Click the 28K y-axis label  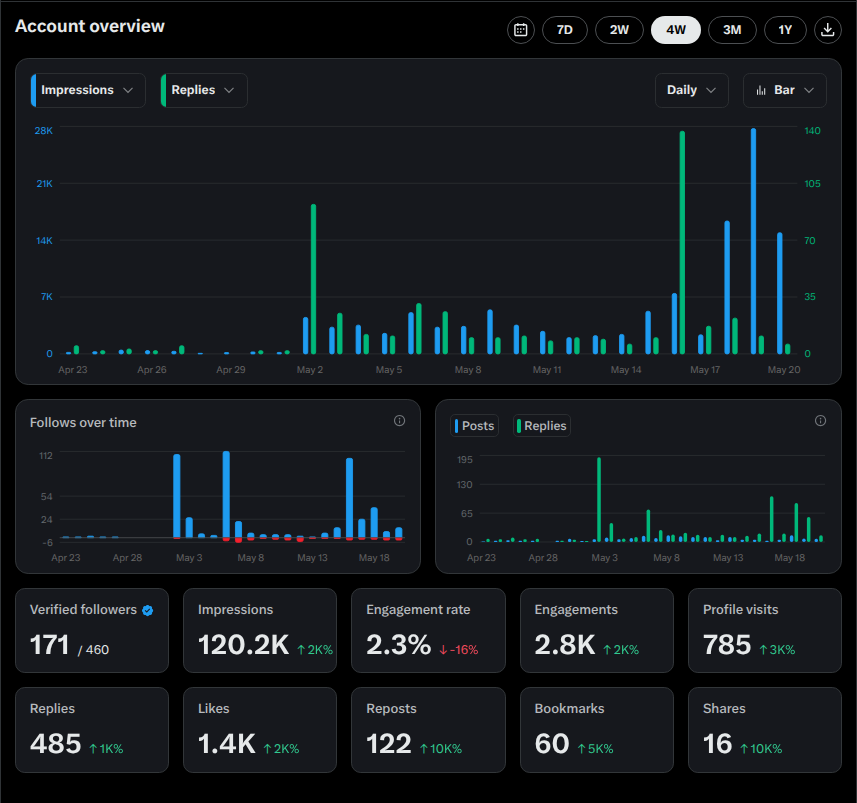tap(44, 131)
